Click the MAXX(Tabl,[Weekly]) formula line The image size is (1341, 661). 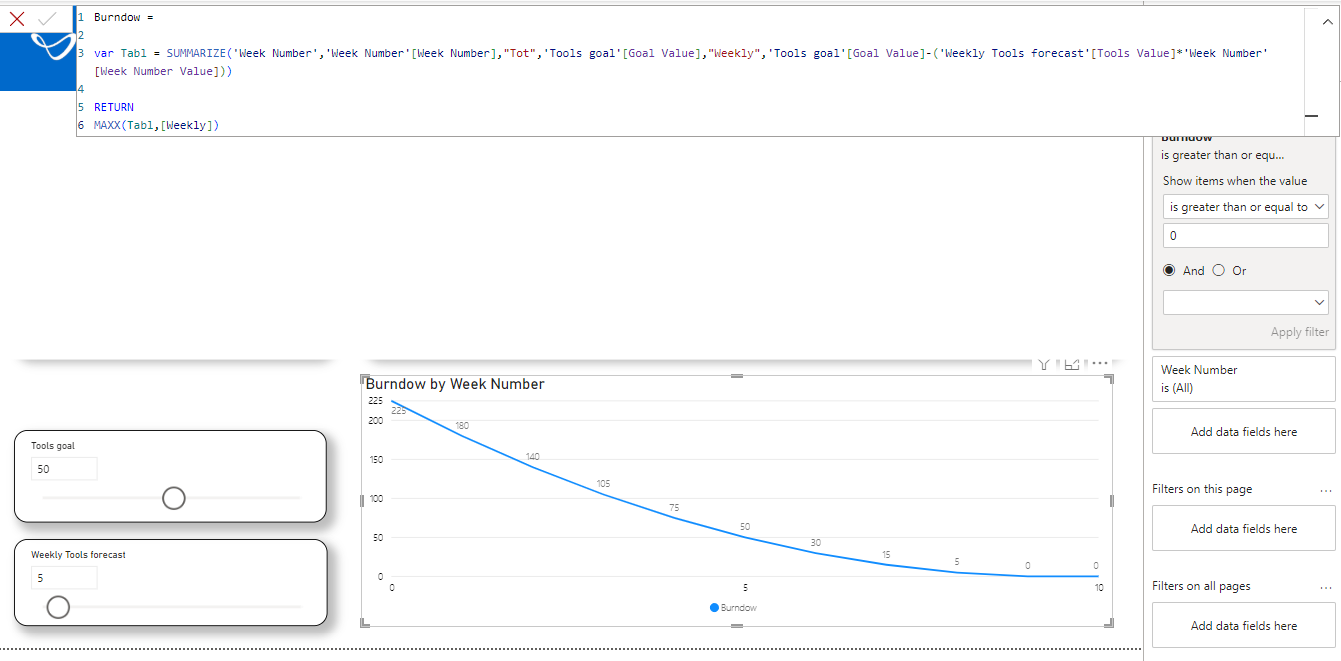(156, 125)
